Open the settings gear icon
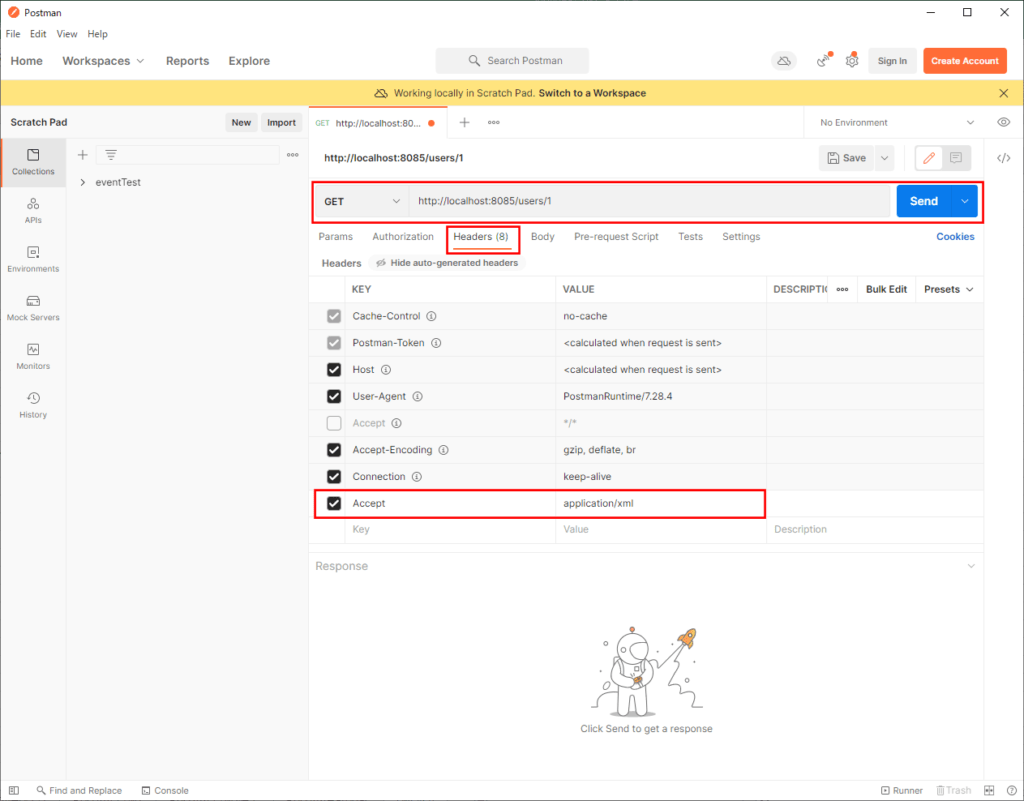 click(x=851, y=61)
